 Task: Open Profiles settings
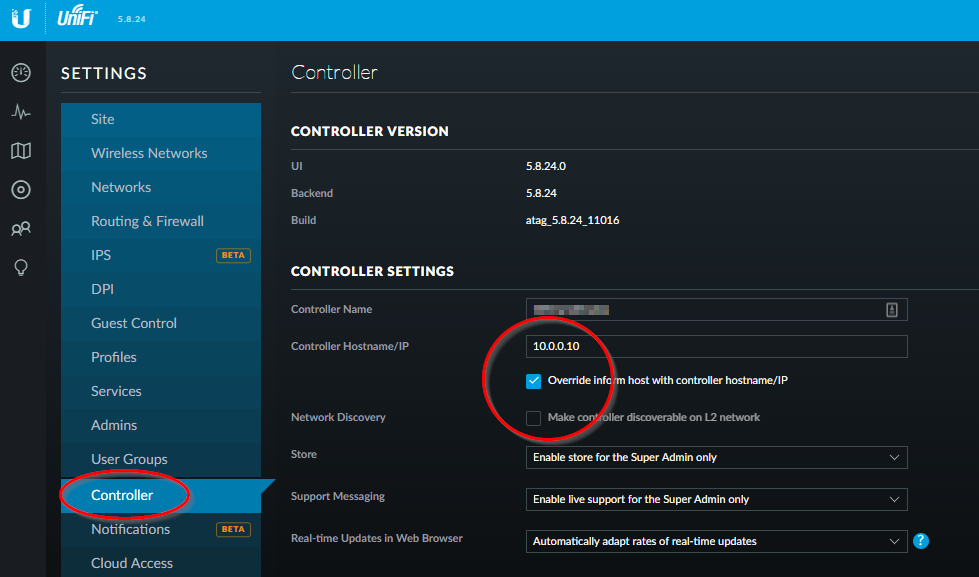(160, 357)
